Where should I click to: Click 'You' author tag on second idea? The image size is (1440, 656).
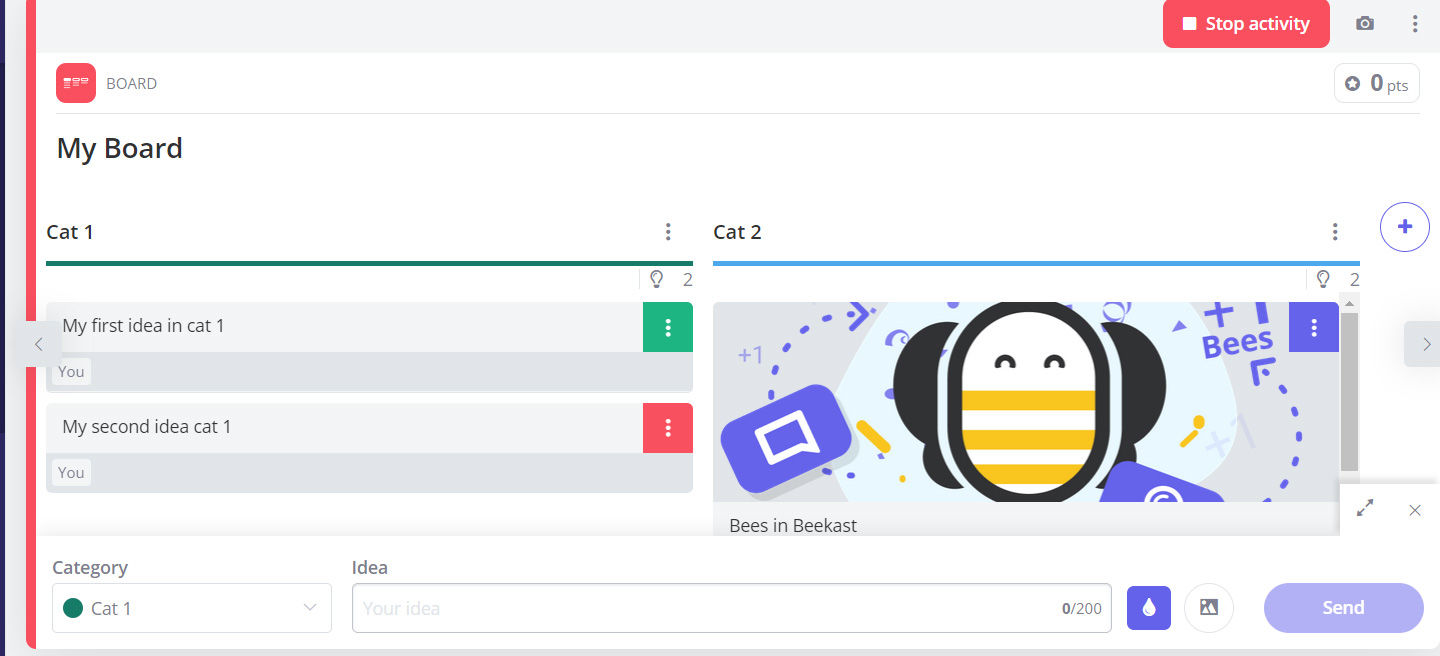[71, 473]
